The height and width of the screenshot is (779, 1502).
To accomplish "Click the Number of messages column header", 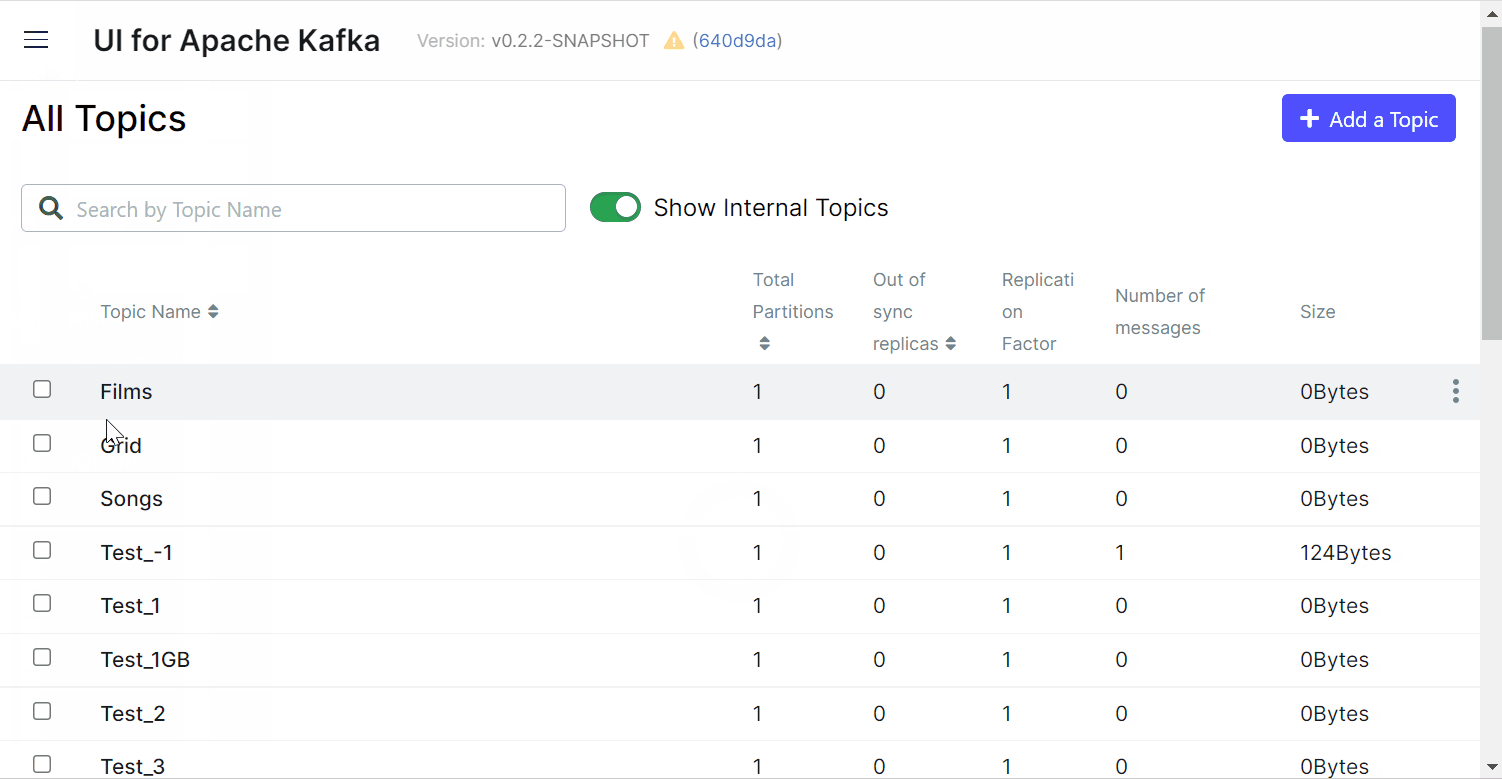I will pyautogui.click(x=1160, y=311).
